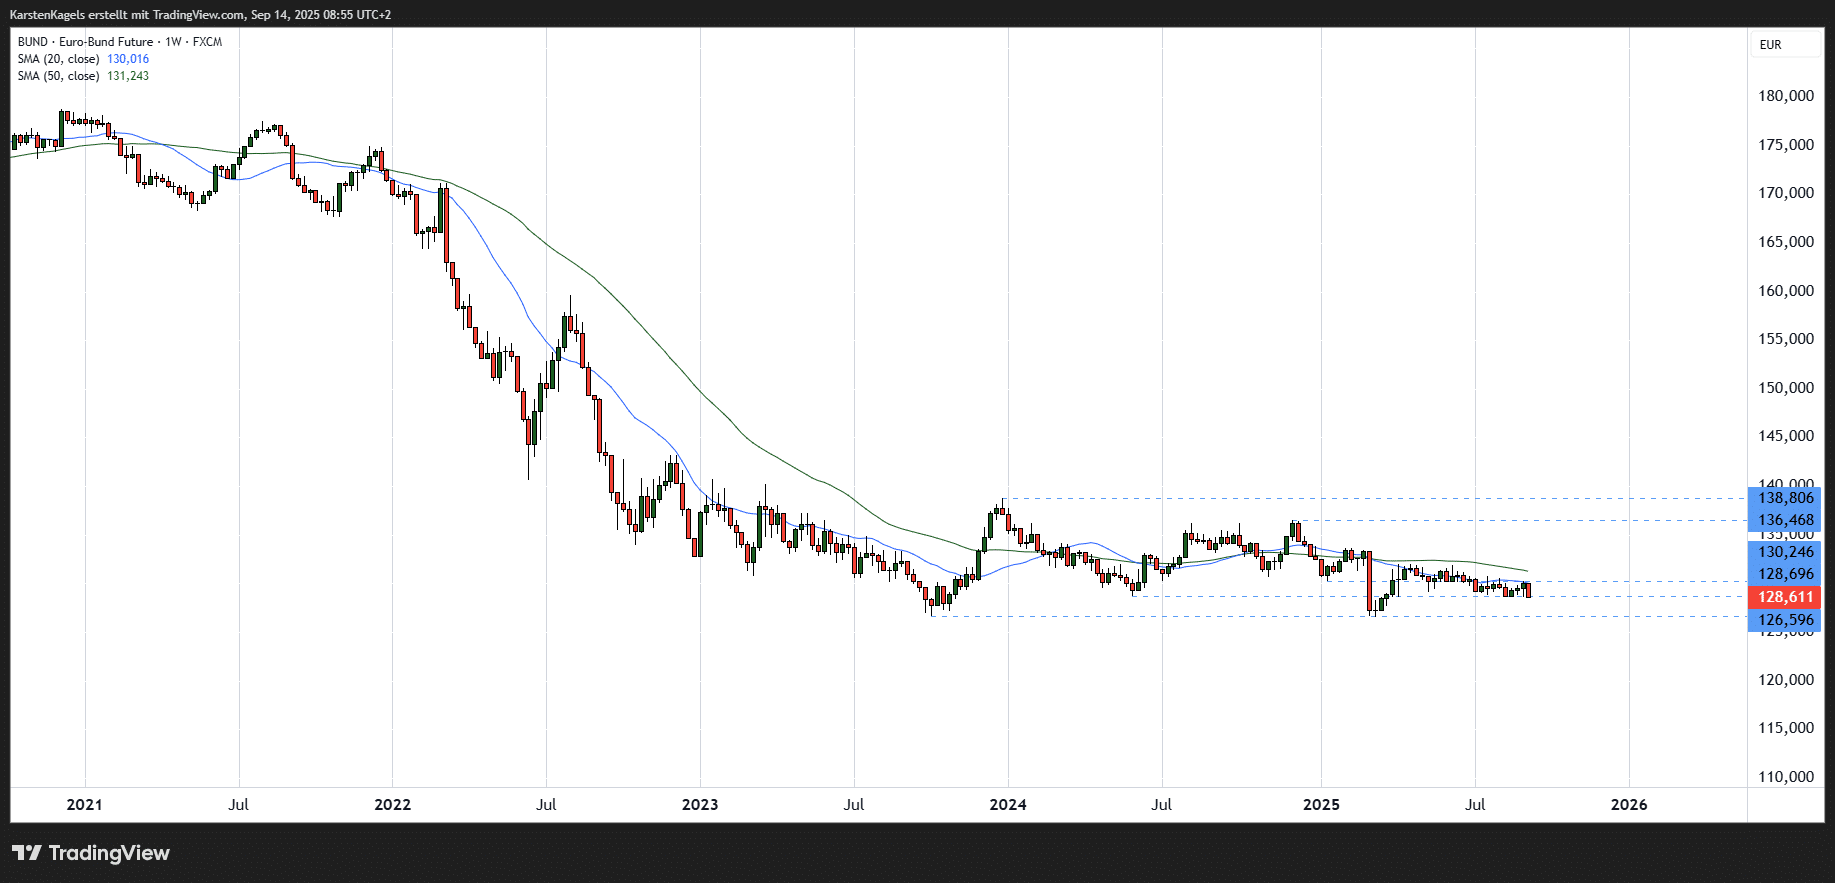Image resolution: width=1835 pixels, height=883 pixels.
Task: Click the 180,000 tick on price axis
Action: point(1785,96)
